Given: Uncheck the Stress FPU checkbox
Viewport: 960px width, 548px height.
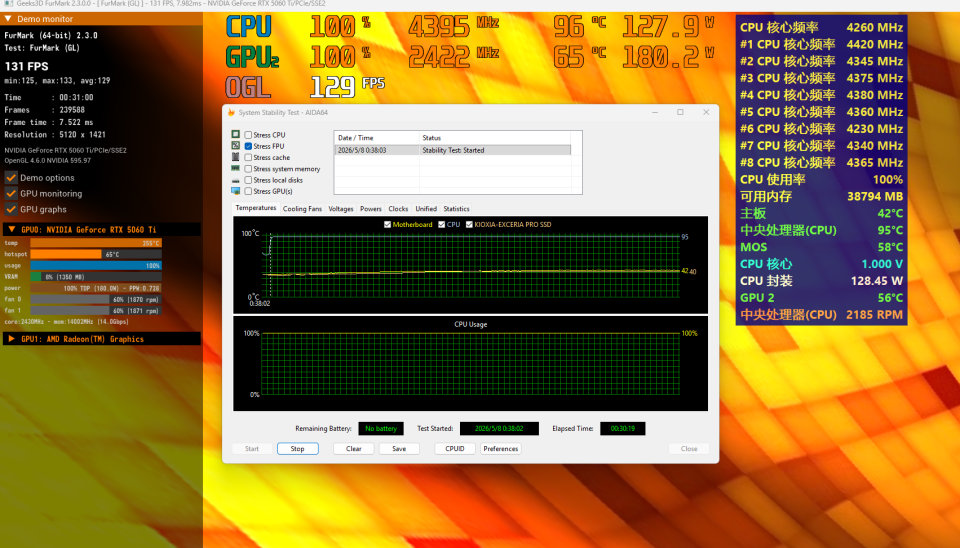Looking at the screenshot, I should [248, 146].
